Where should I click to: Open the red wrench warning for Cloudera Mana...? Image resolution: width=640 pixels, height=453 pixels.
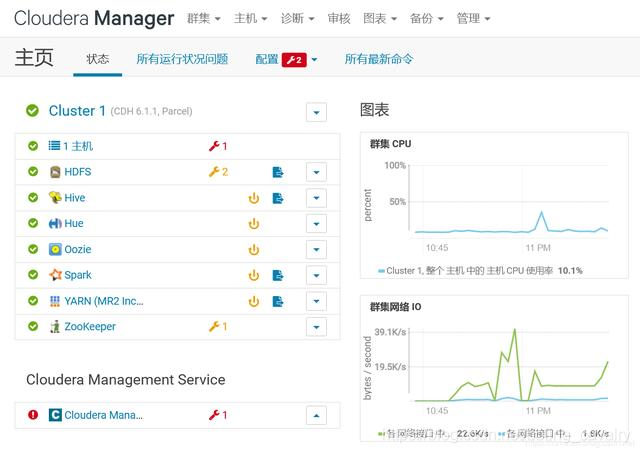218,415
